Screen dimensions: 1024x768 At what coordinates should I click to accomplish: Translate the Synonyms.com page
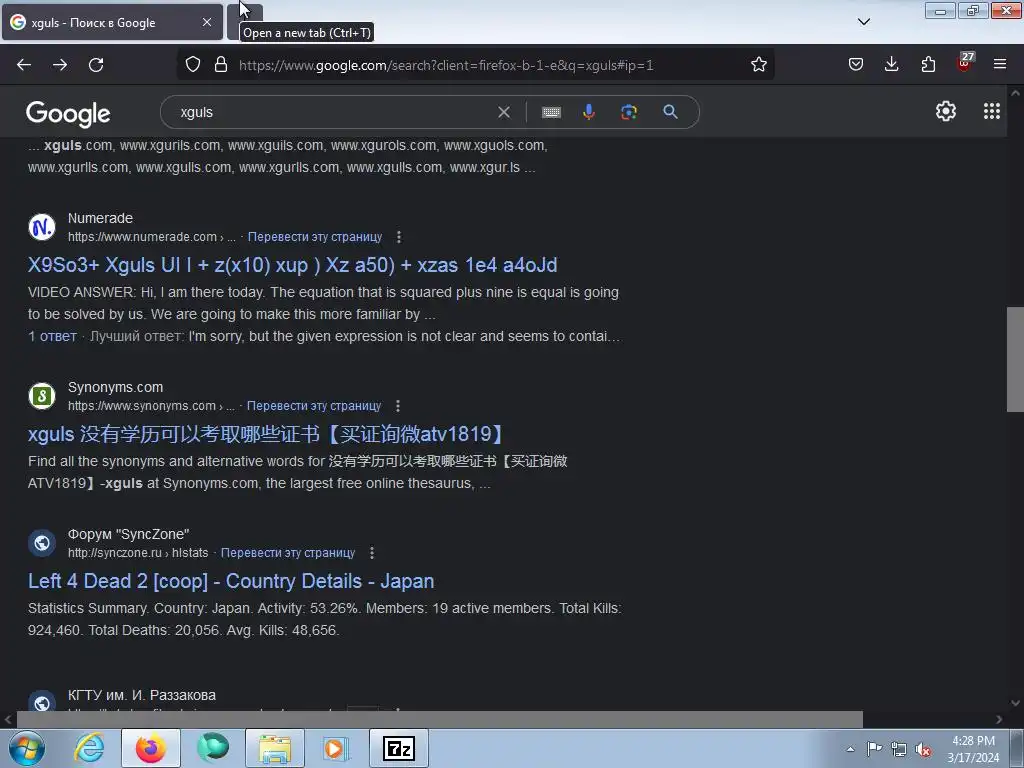[313, 406]
